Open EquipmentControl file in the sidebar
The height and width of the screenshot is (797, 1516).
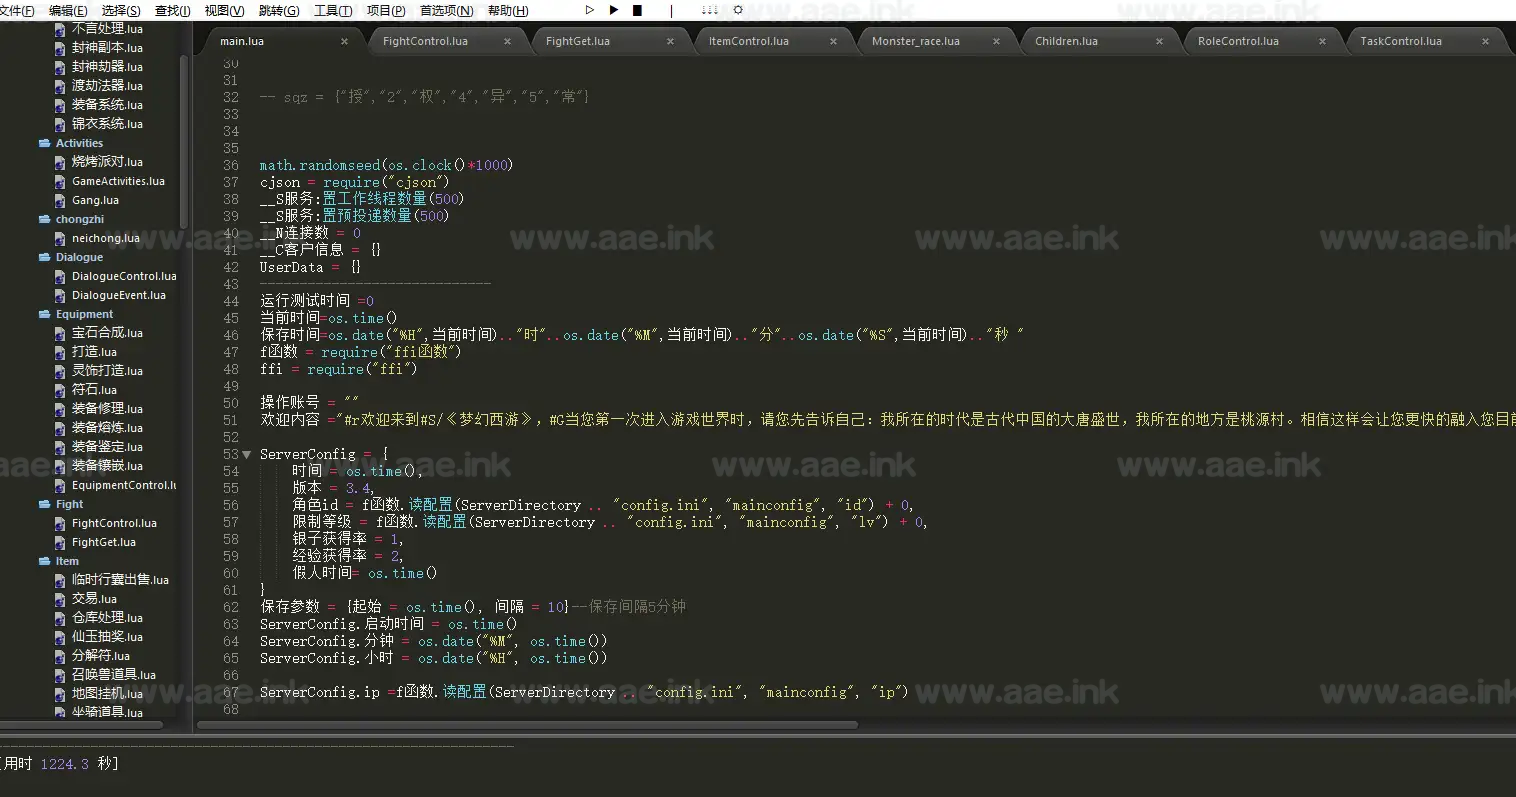[124, 485]
